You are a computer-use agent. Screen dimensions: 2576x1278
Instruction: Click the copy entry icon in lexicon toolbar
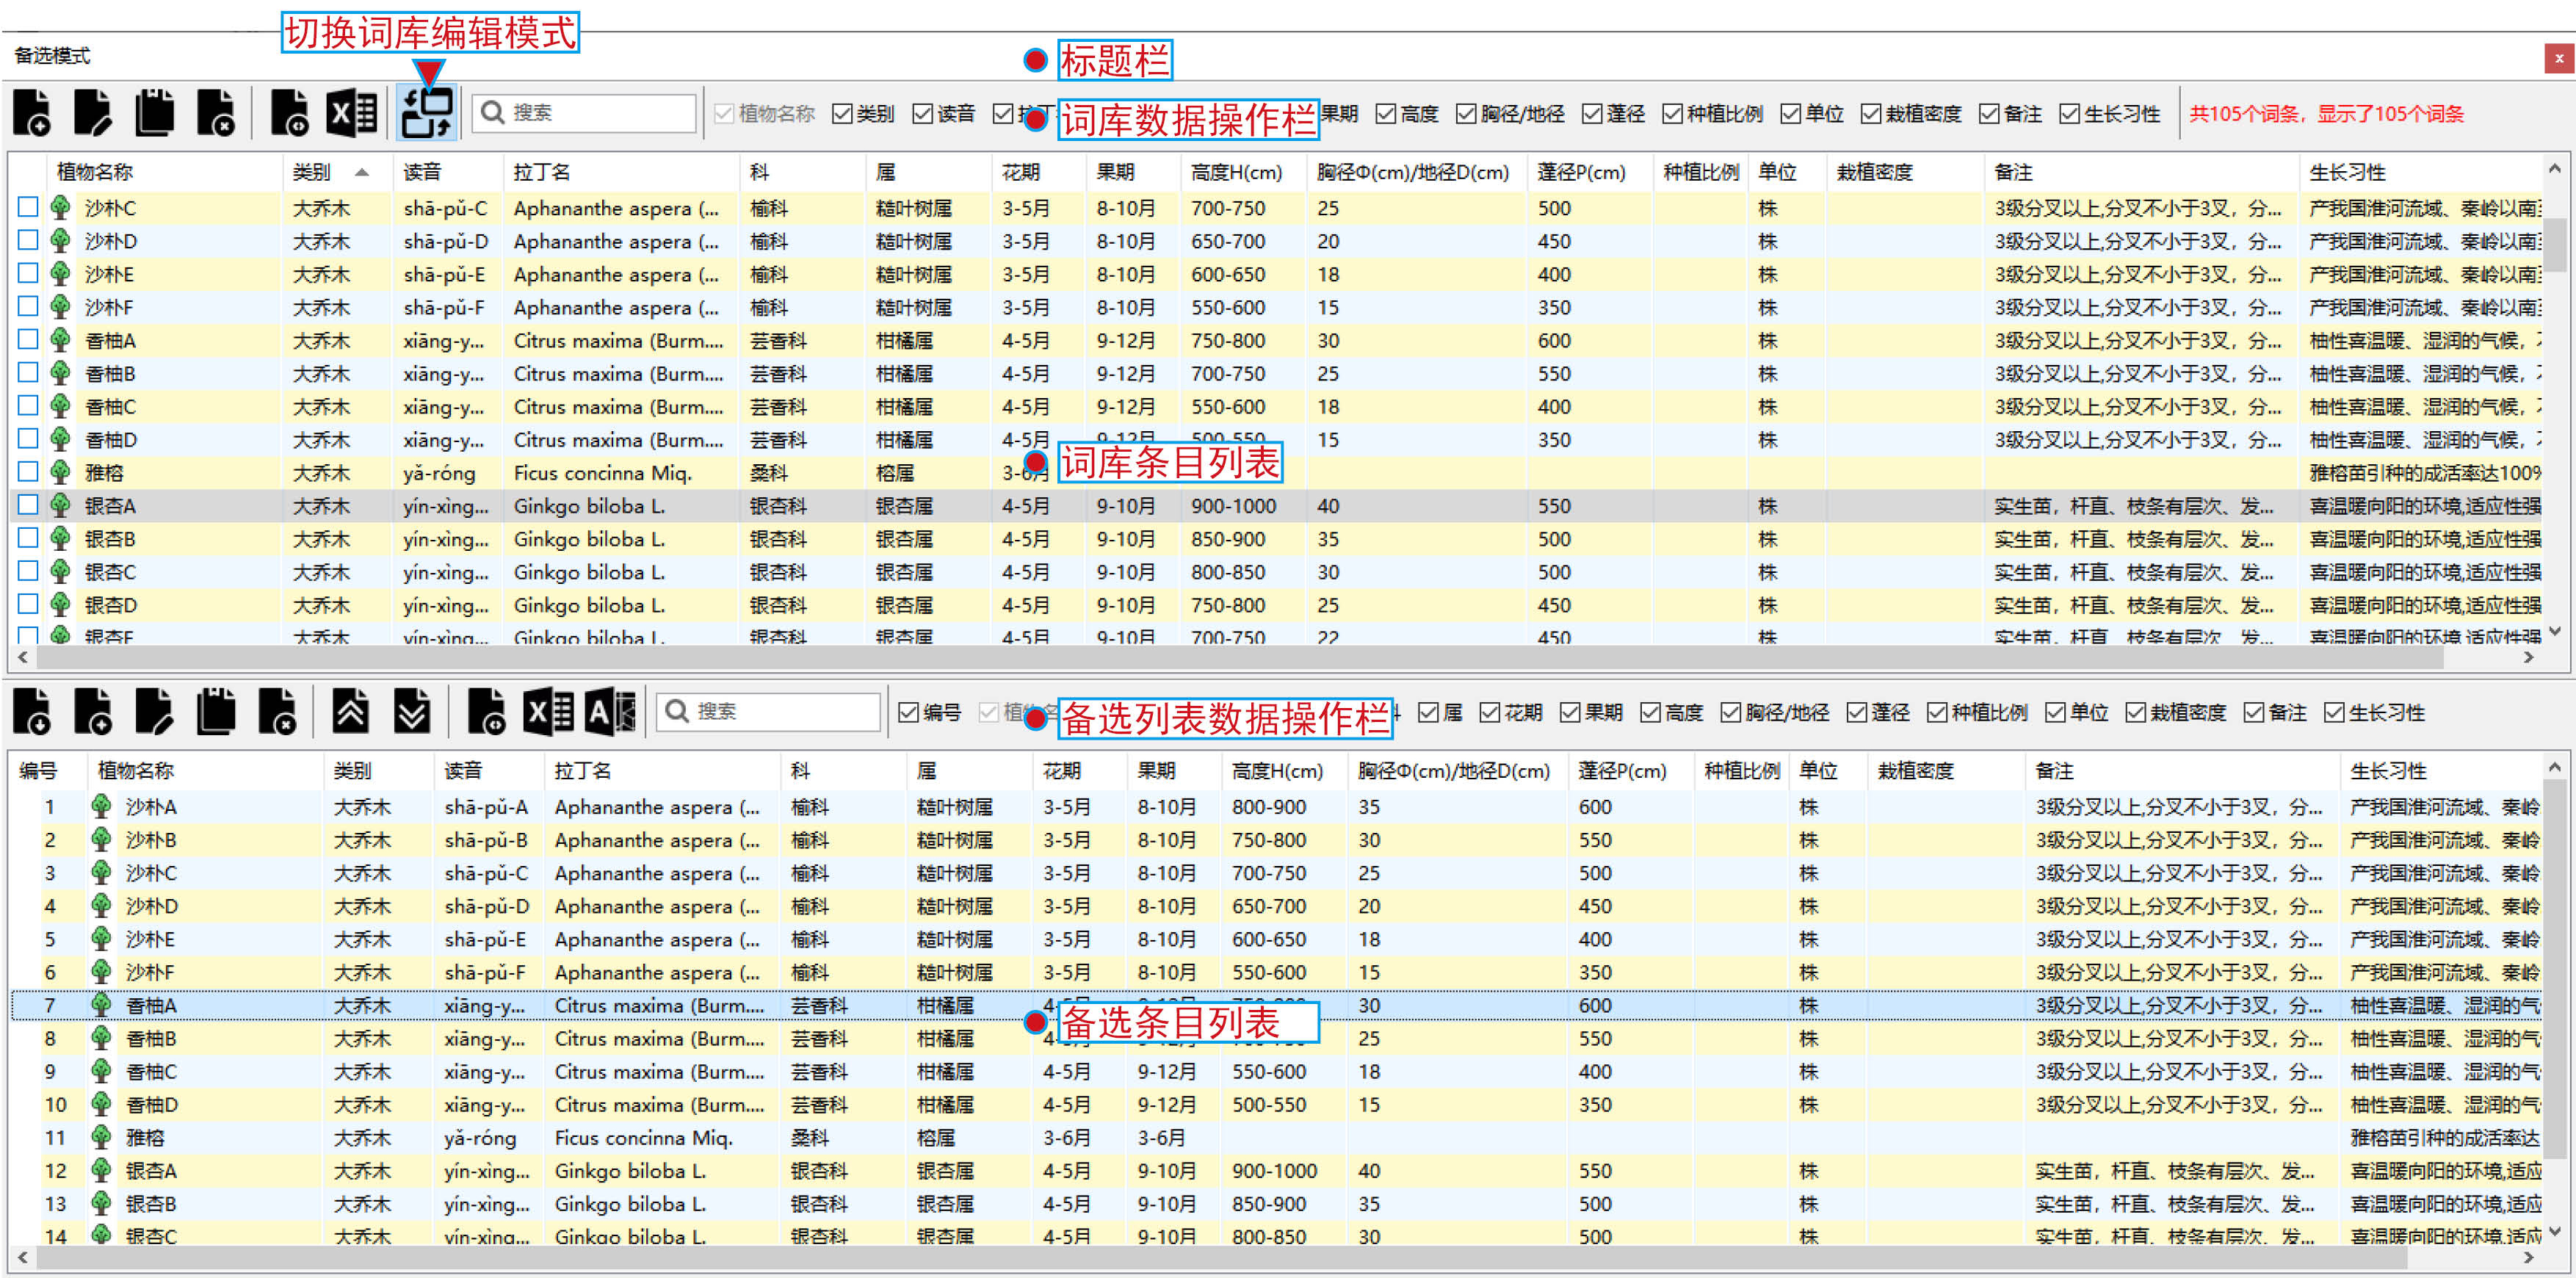click(x=154, y=112)
